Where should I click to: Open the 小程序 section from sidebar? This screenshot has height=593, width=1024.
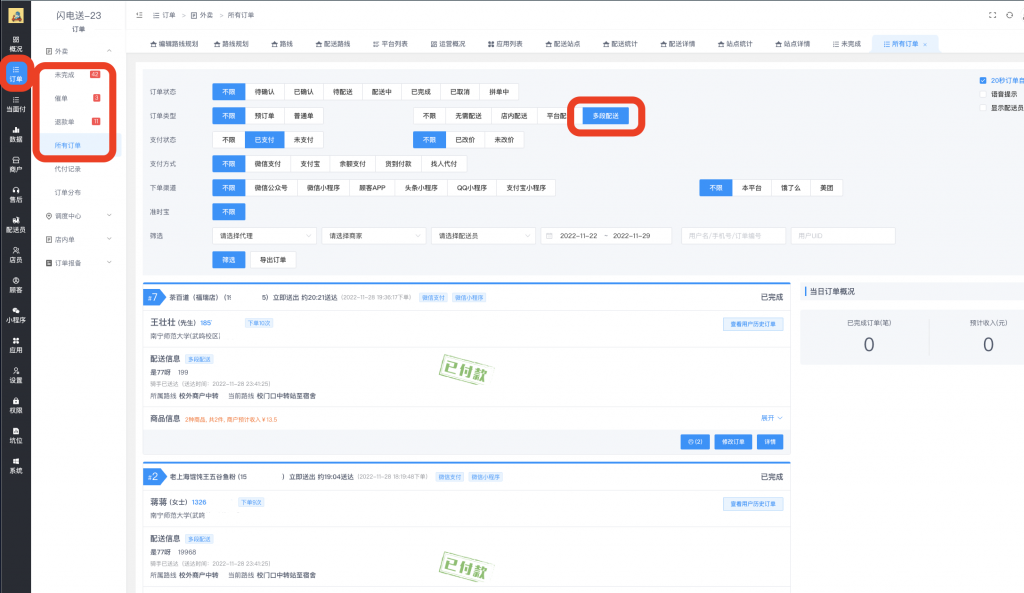[14, 313]
